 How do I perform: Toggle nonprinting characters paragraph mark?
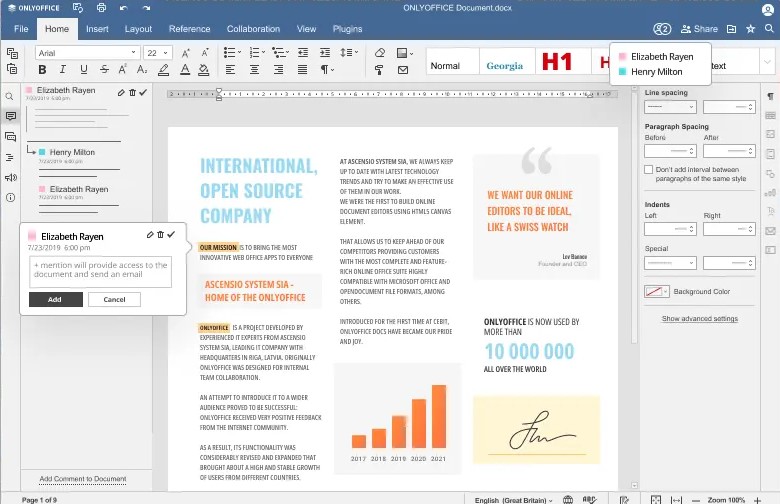coord(326,70)
